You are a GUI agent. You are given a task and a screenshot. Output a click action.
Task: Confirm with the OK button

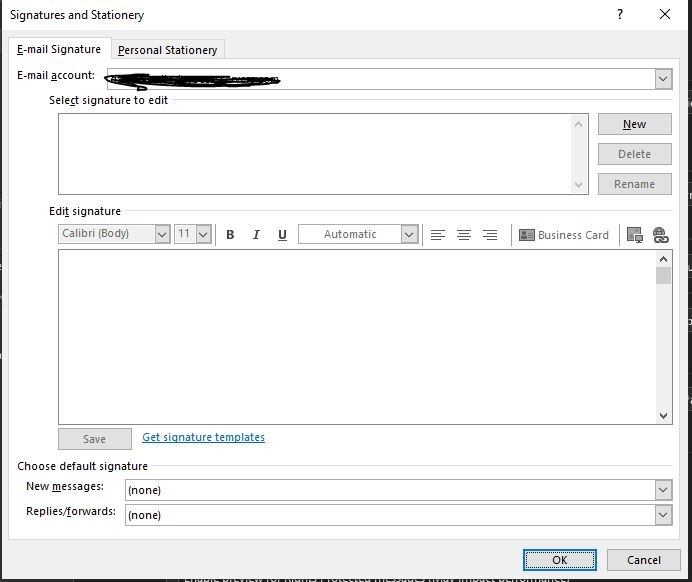(560, 560)
